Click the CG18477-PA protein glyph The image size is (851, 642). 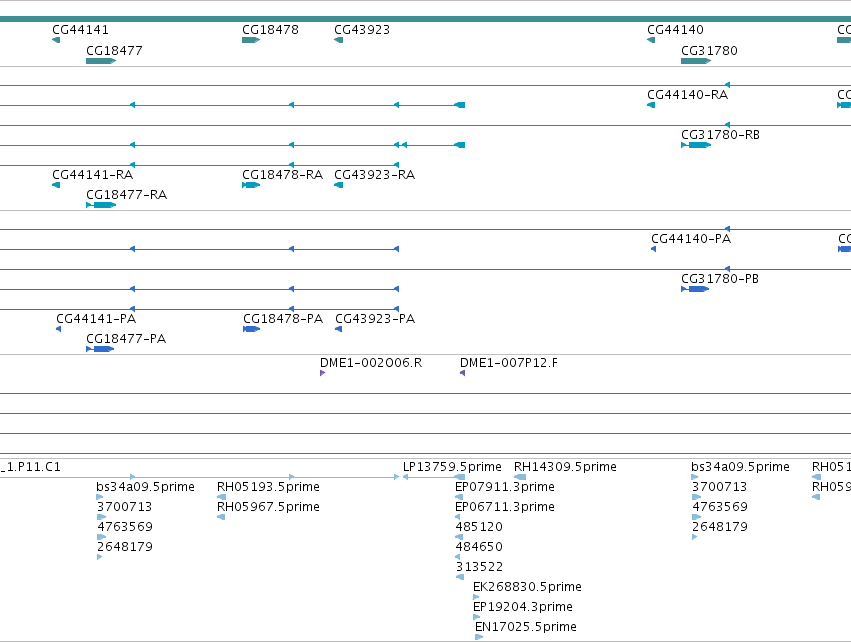tap(100, 349)
